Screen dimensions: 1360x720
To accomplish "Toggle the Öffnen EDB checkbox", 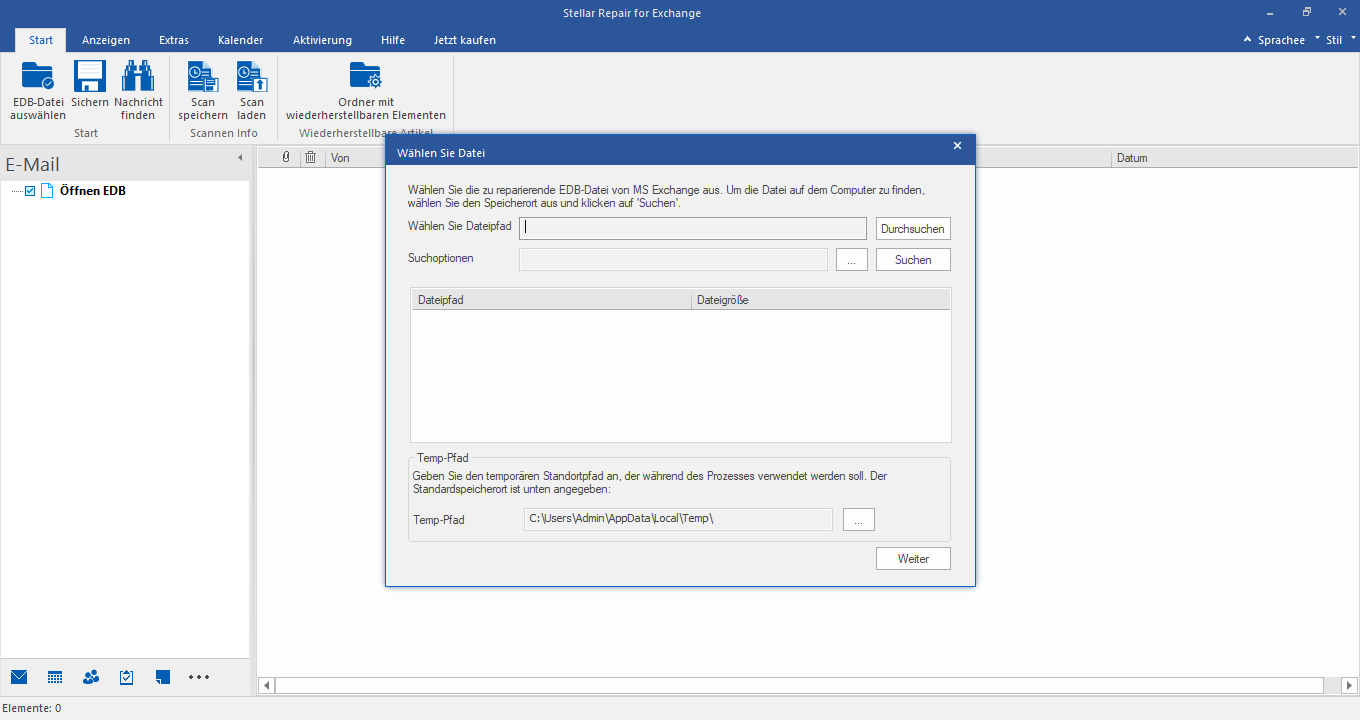I will pyautogui.click(x=30, y=191).
